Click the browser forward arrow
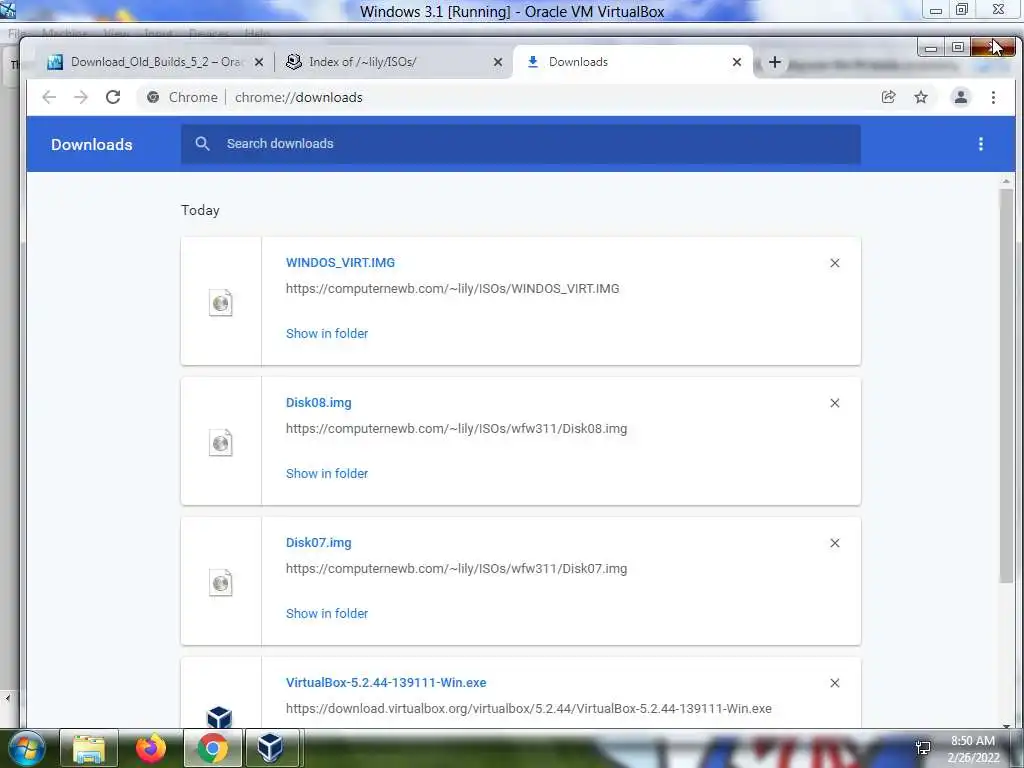The image size is (1024, 768). [81, 97]
